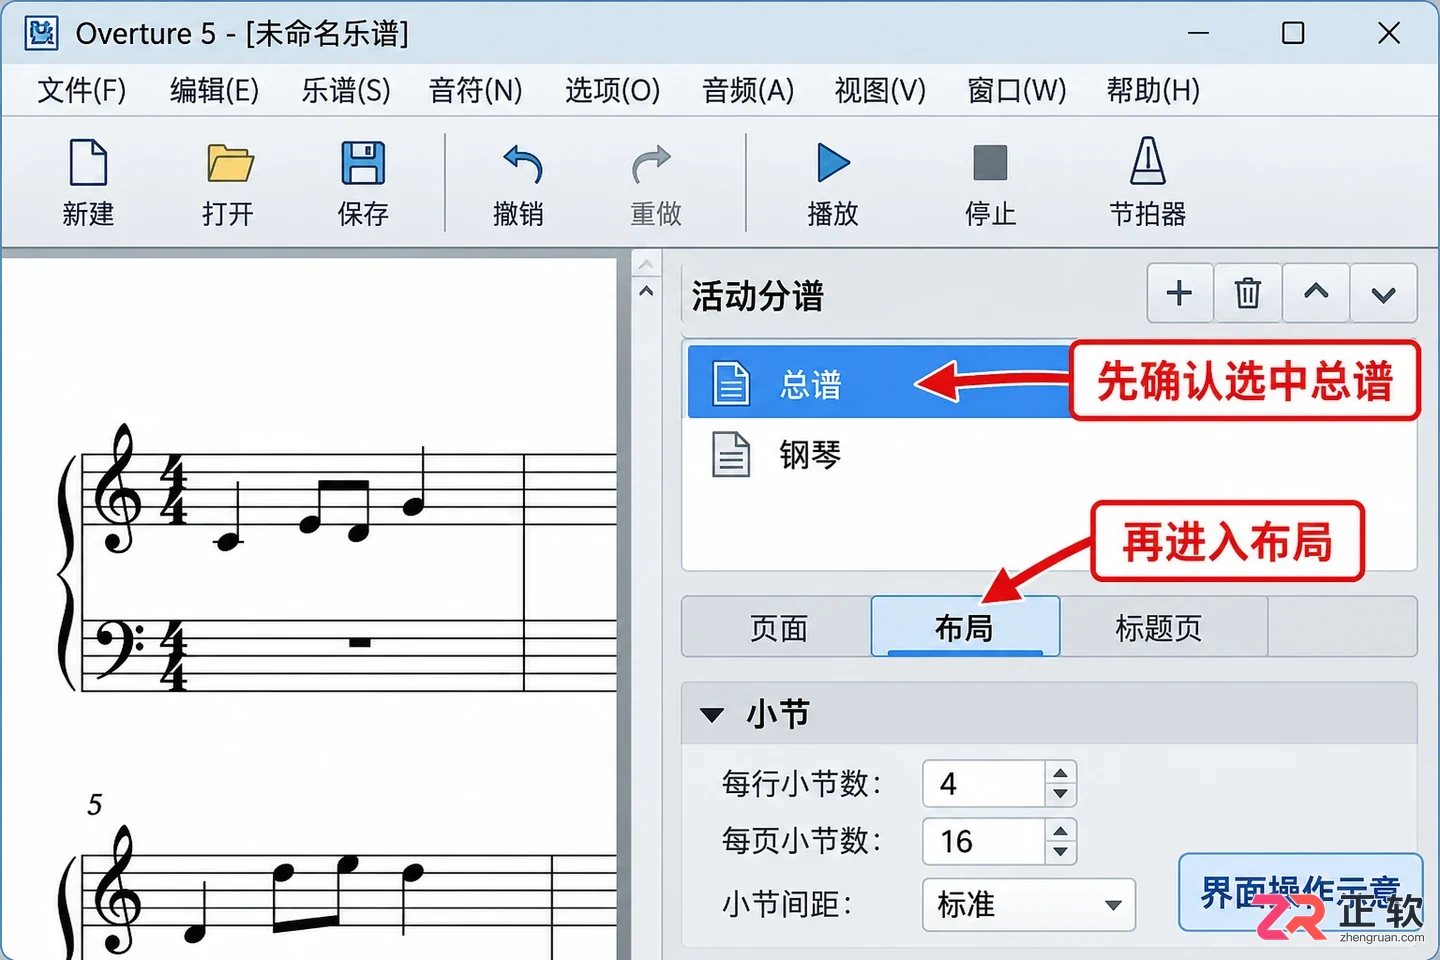
Task: Open the 音符(N) menu
Action: click(476, 90)
